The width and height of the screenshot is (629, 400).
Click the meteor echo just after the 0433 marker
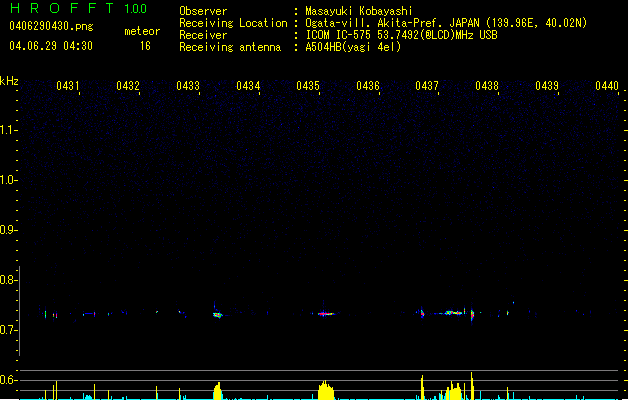point(217,315)
